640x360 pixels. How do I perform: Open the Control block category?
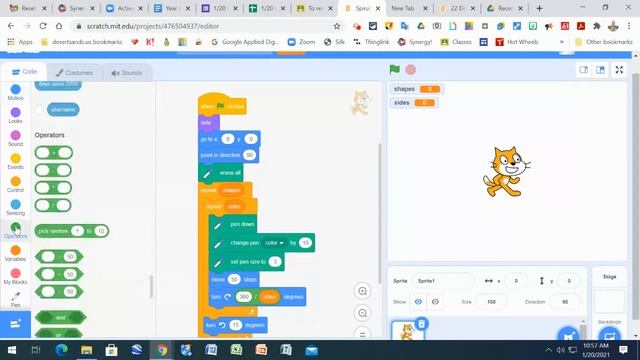pyautogui.click(x=16, y=184)
